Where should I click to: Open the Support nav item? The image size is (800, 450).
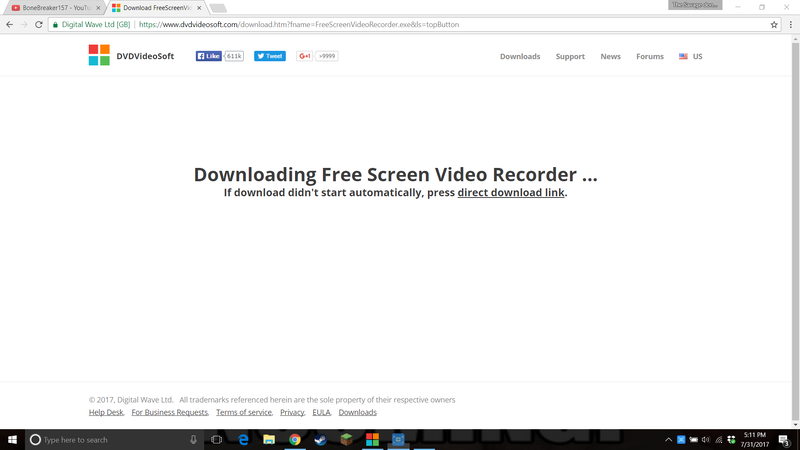click(x=570, y=56)
